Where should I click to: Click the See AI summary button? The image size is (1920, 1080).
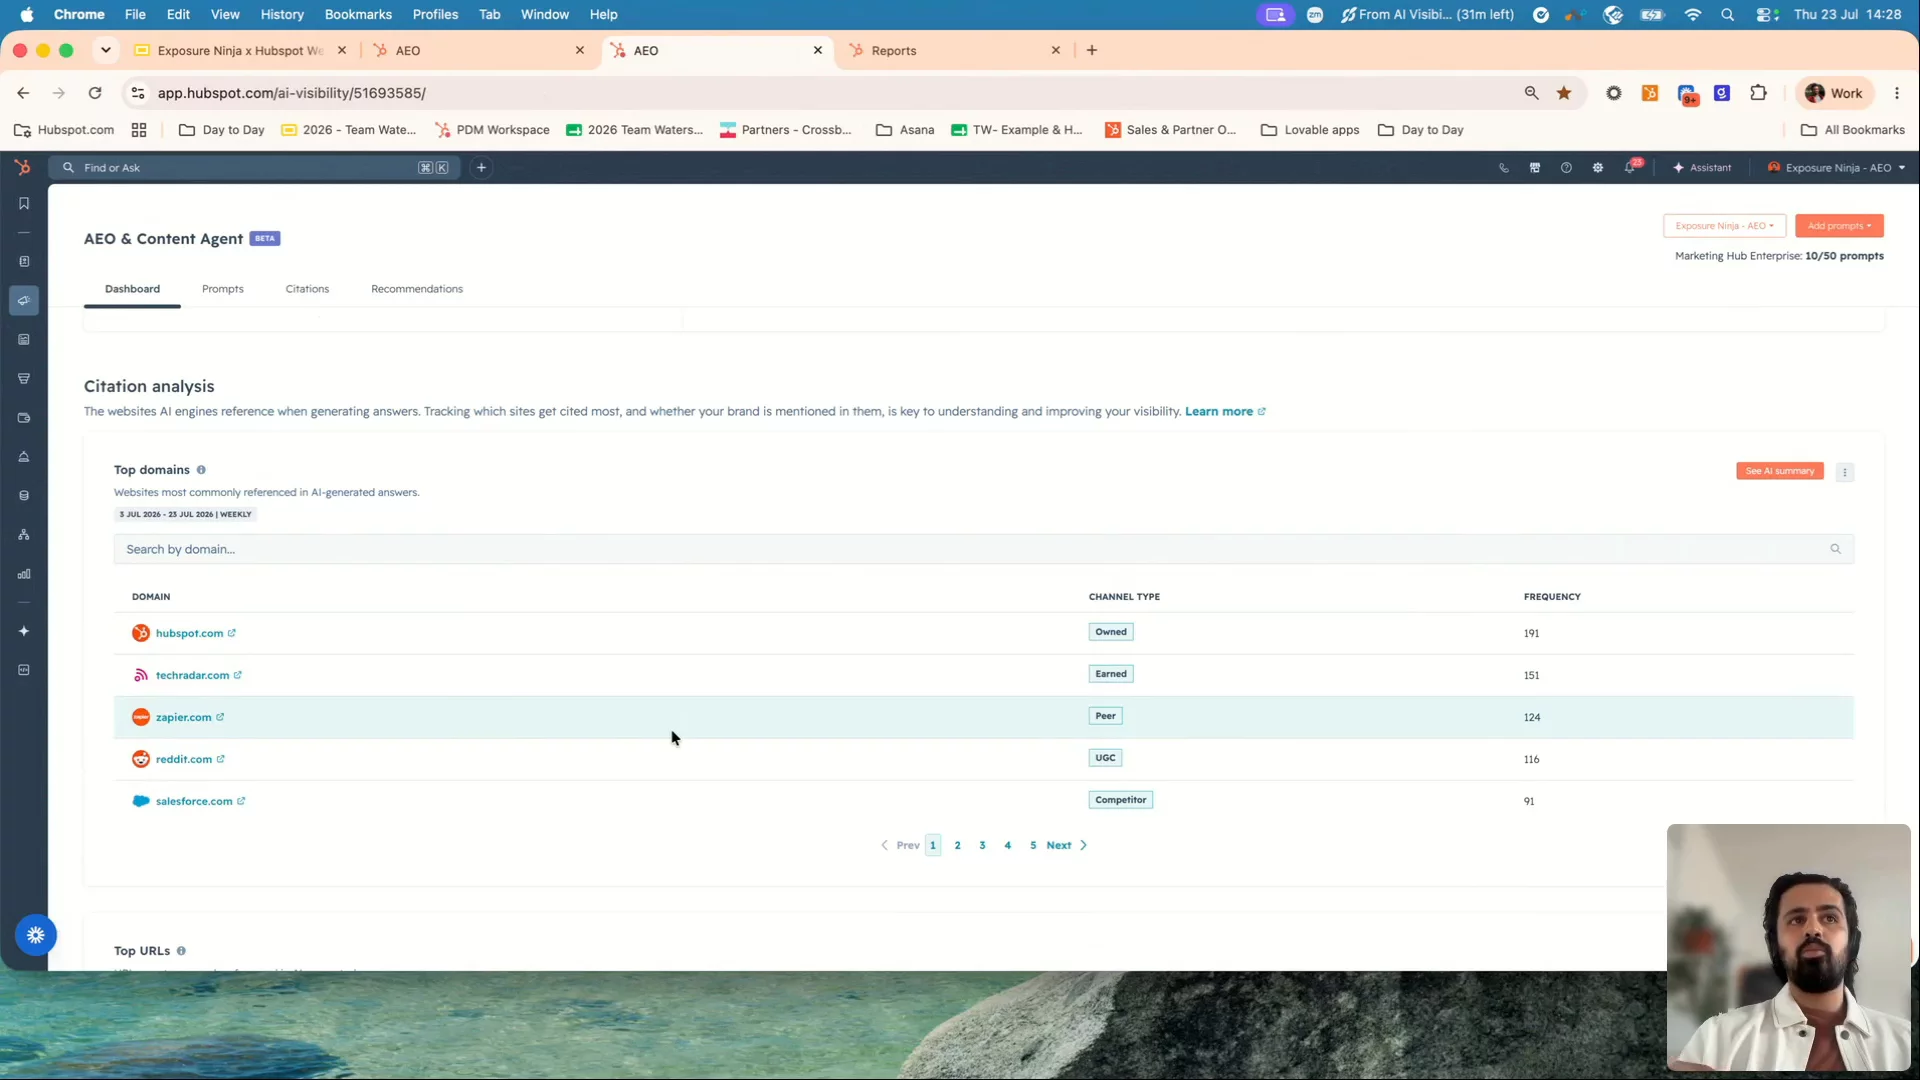click(x=1780, y=471)
